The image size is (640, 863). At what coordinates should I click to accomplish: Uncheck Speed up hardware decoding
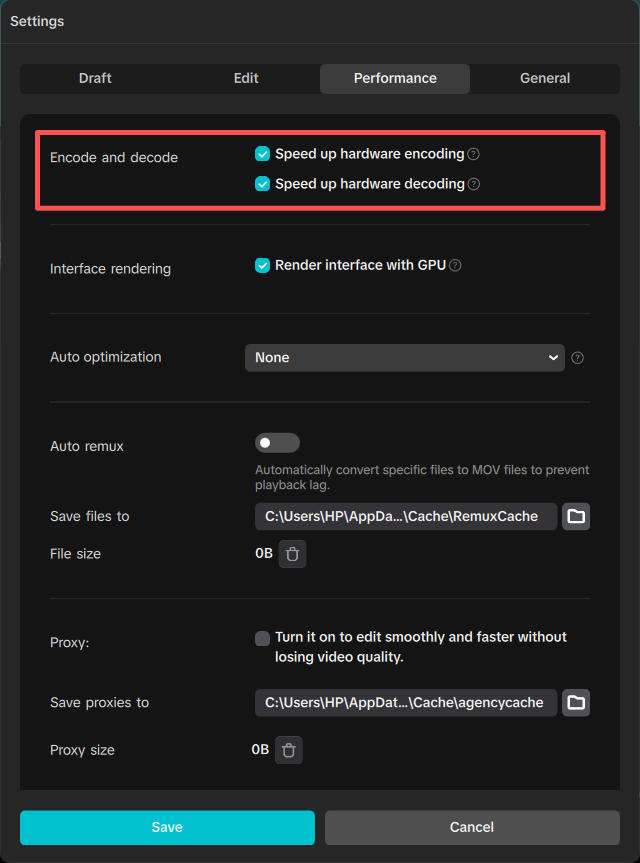[x=262, y=184]
